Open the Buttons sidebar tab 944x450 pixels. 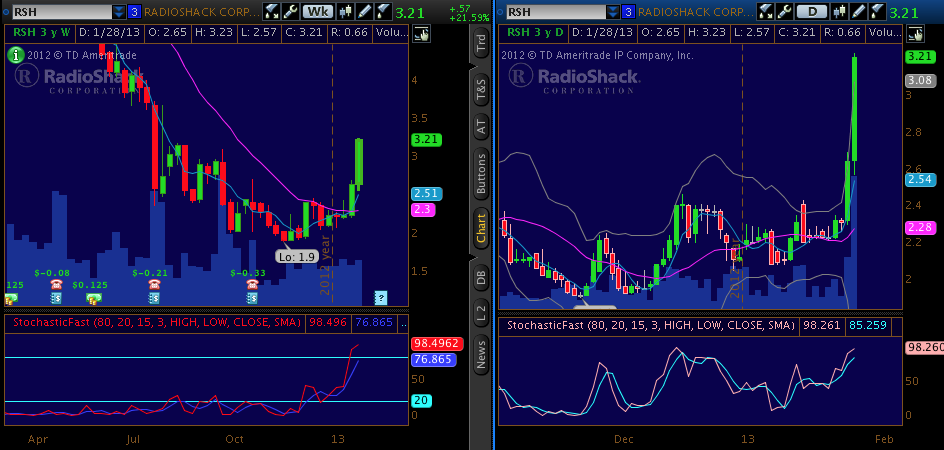481,175
